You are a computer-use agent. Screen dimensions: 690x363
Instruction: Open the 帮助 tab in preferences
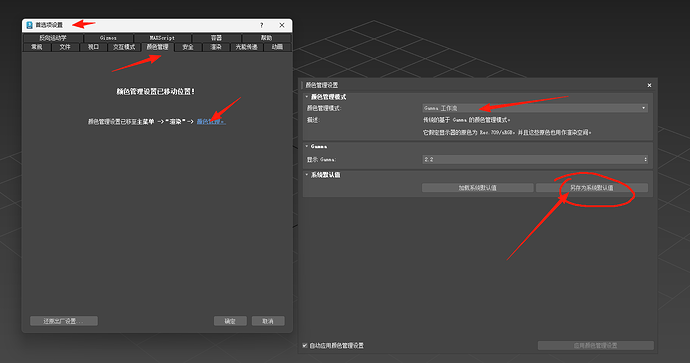pyautogui.click(x=266, y=38)
